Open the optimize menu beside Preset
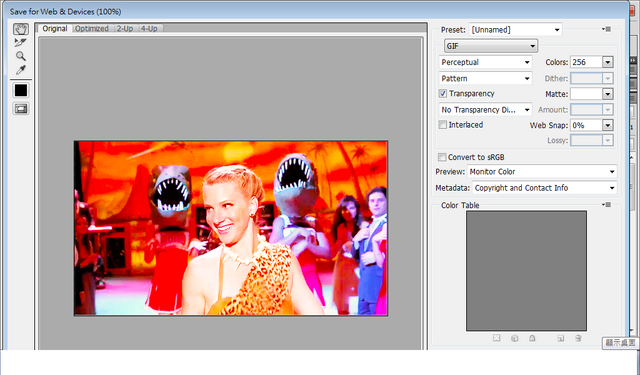 pyautogui.click(x=607, y=29)
